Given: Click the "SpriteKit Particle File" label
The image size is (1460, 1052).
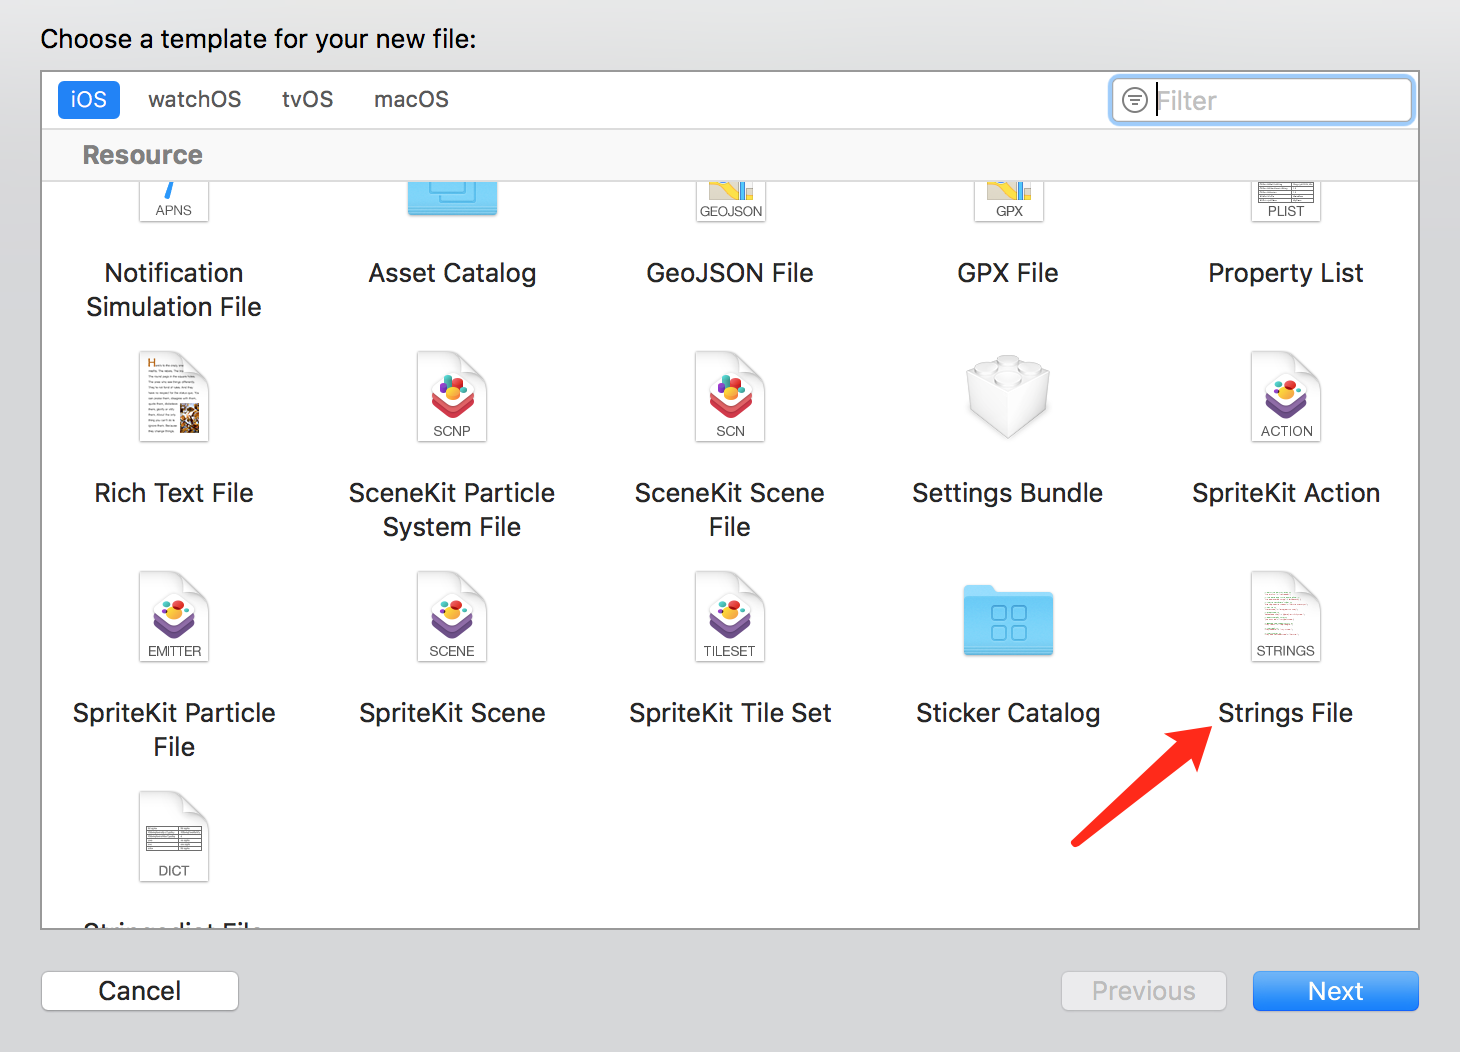Looking at the screenshot, I should click(174, 730).
